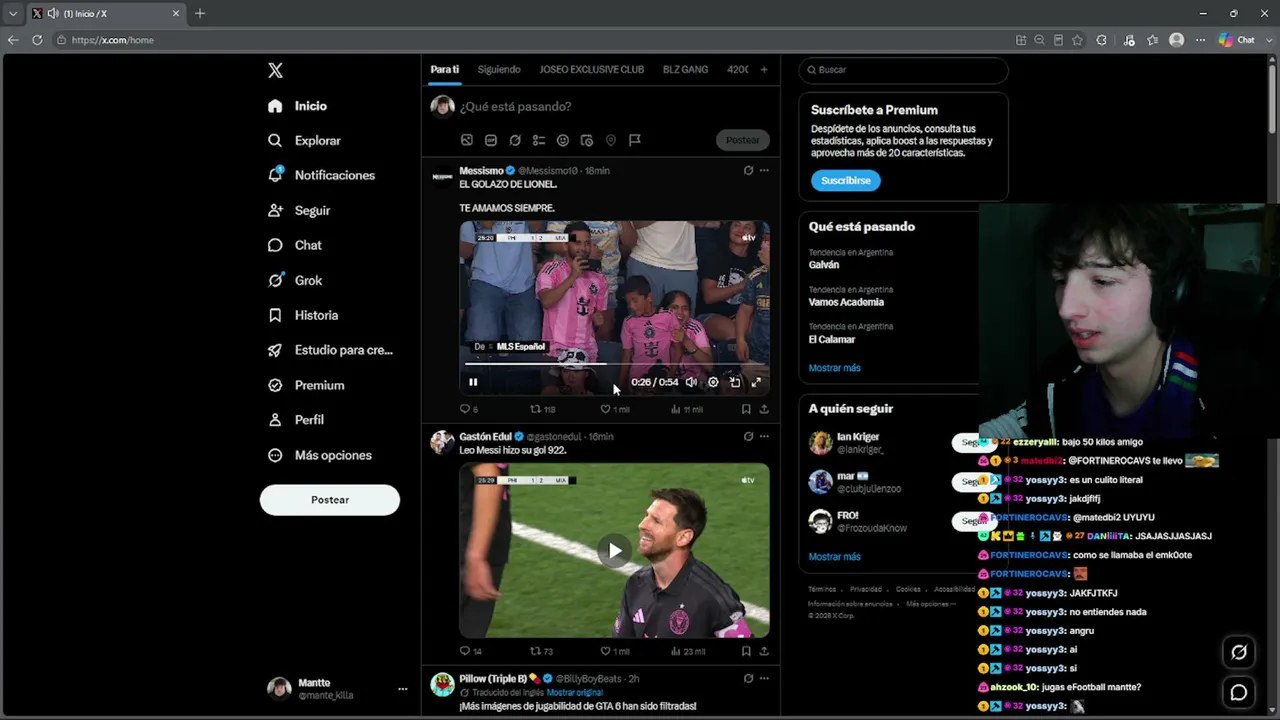Open more options on Pillow post

pyautogui.click(x=764, y=679)
